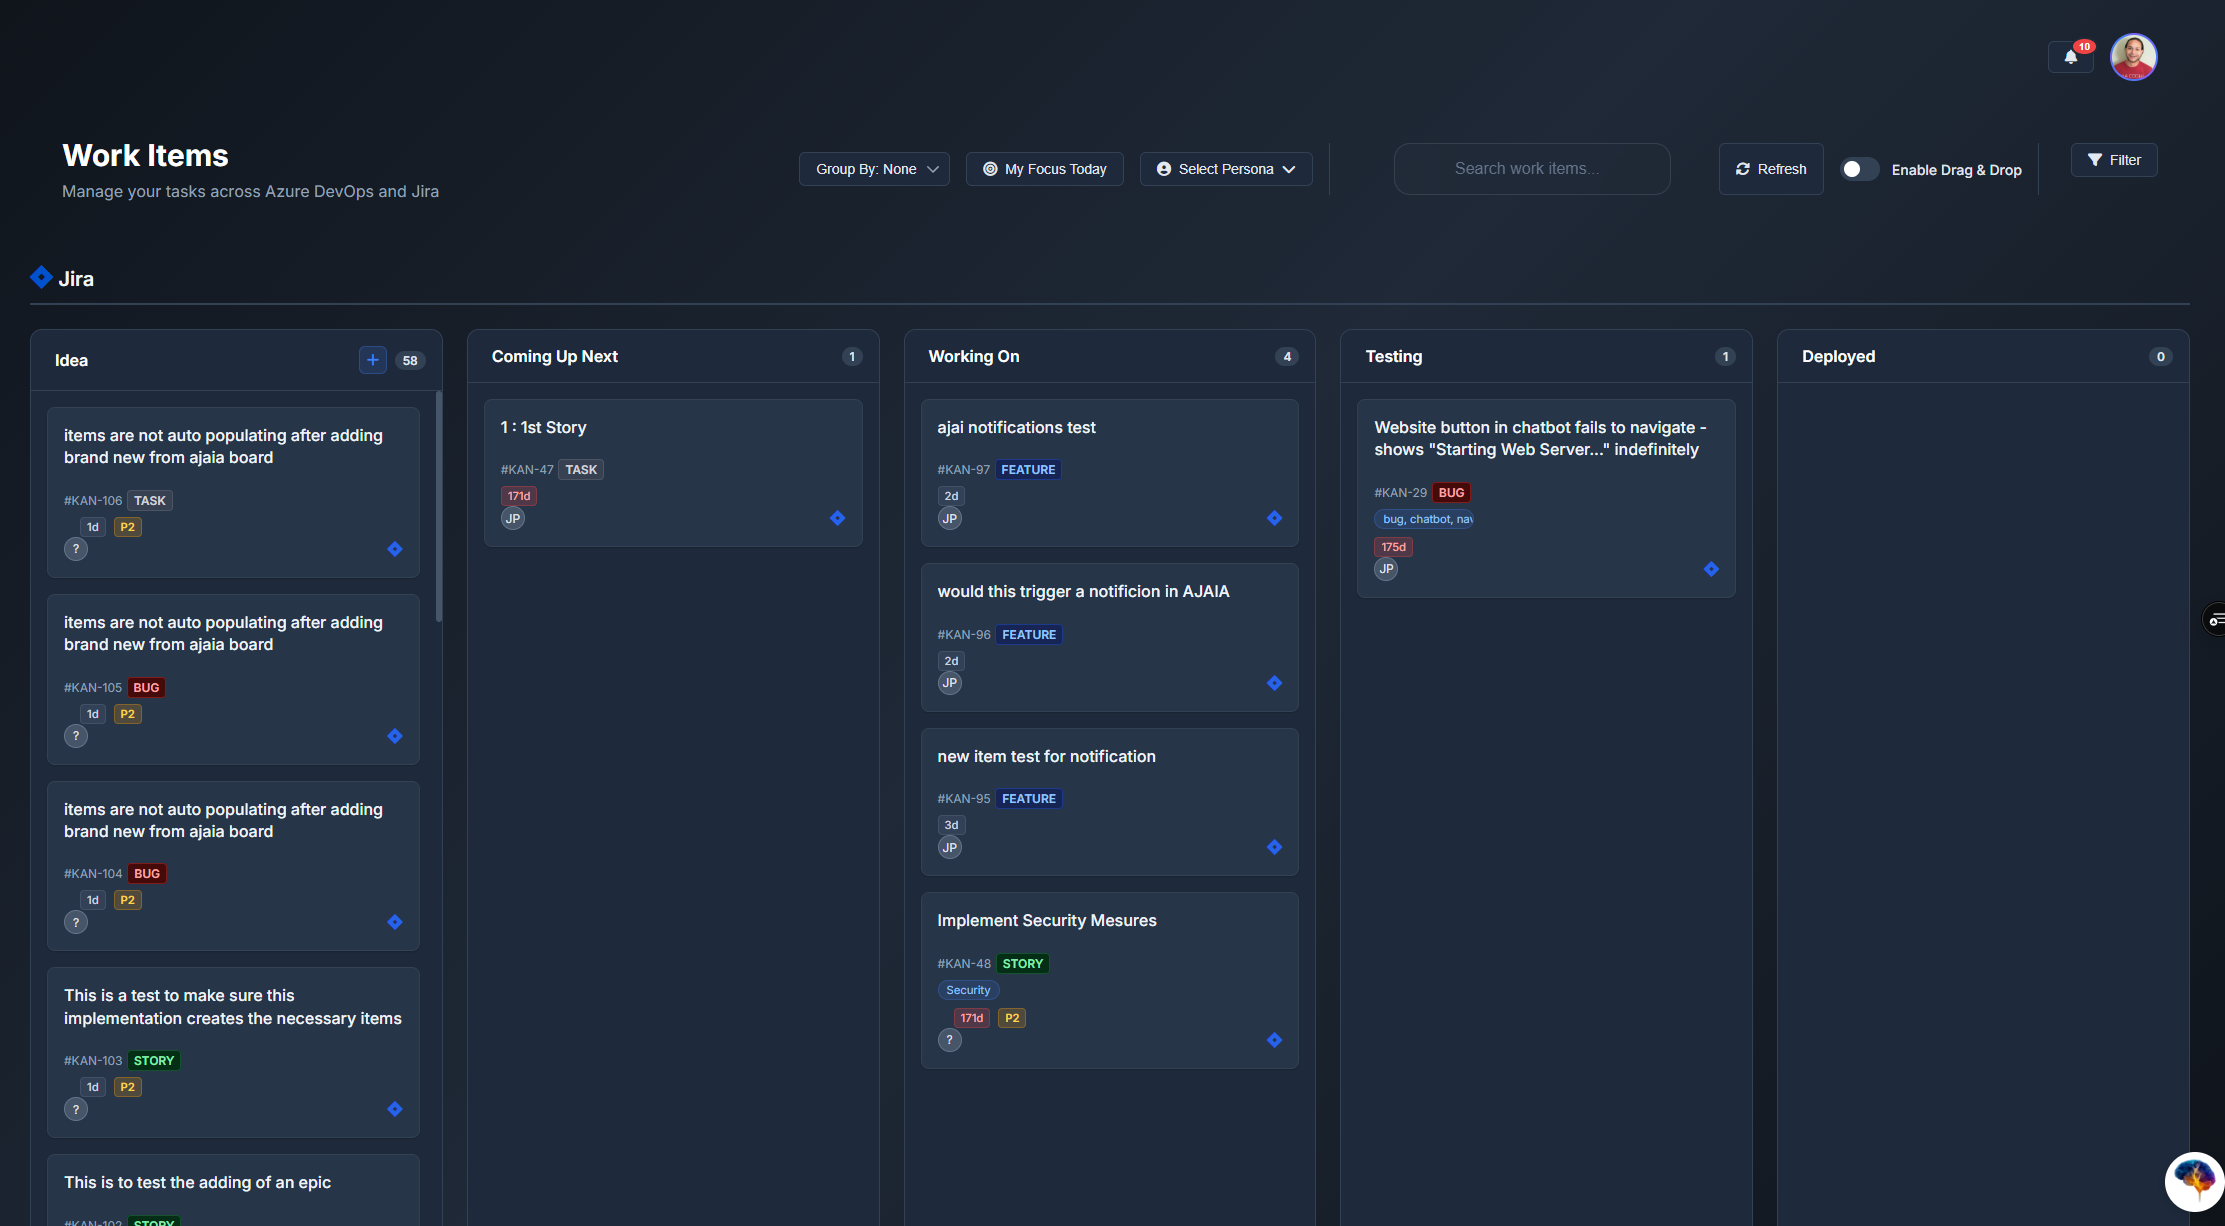Click the bug, chatbot tag on KAN-29
Image resolution: width=2225 pixels, height=1226 pixels.
1424,519
